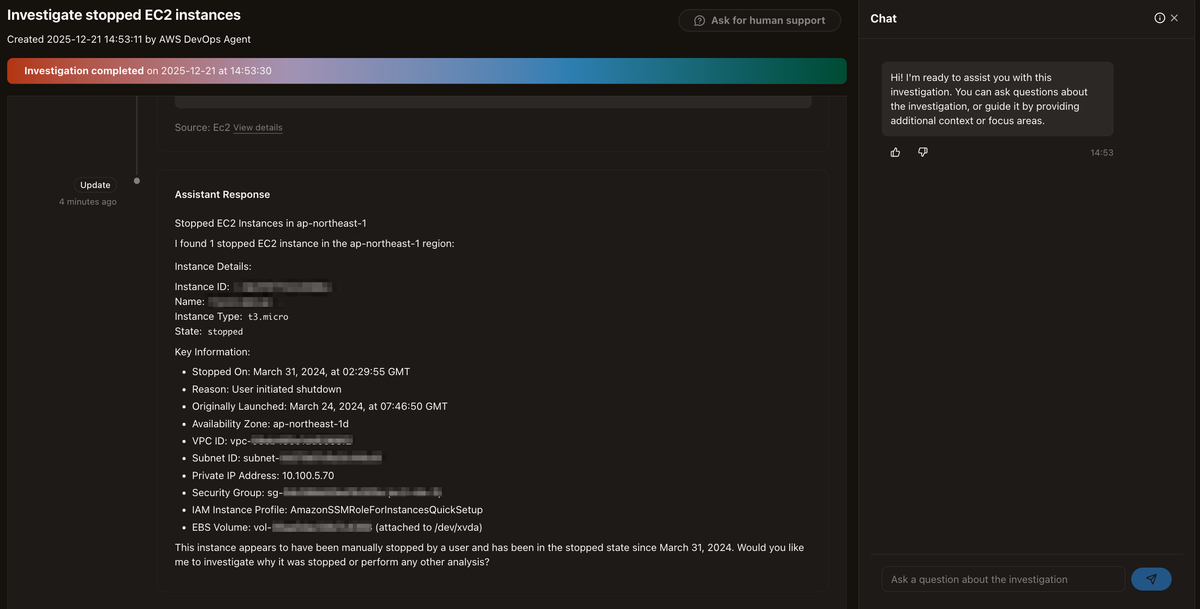Click the 4 minutes ago timestamp

(x=88, y=202)
